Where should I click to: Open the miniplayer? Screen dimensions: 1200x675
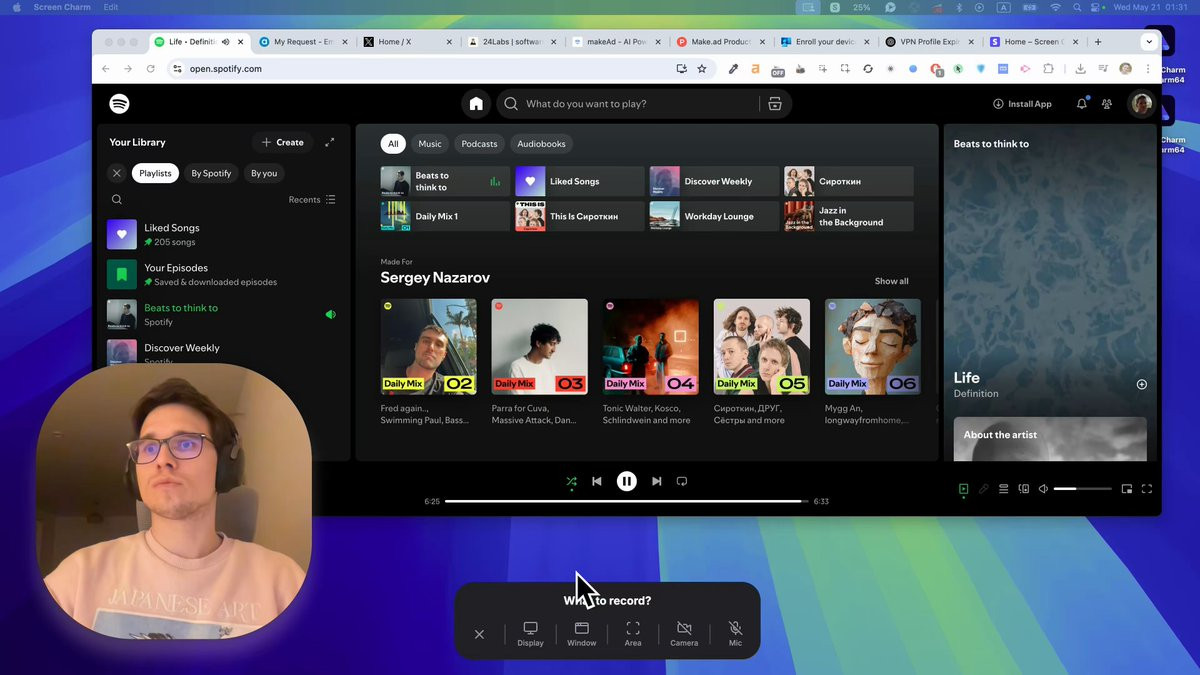(x=1127, y=489)
